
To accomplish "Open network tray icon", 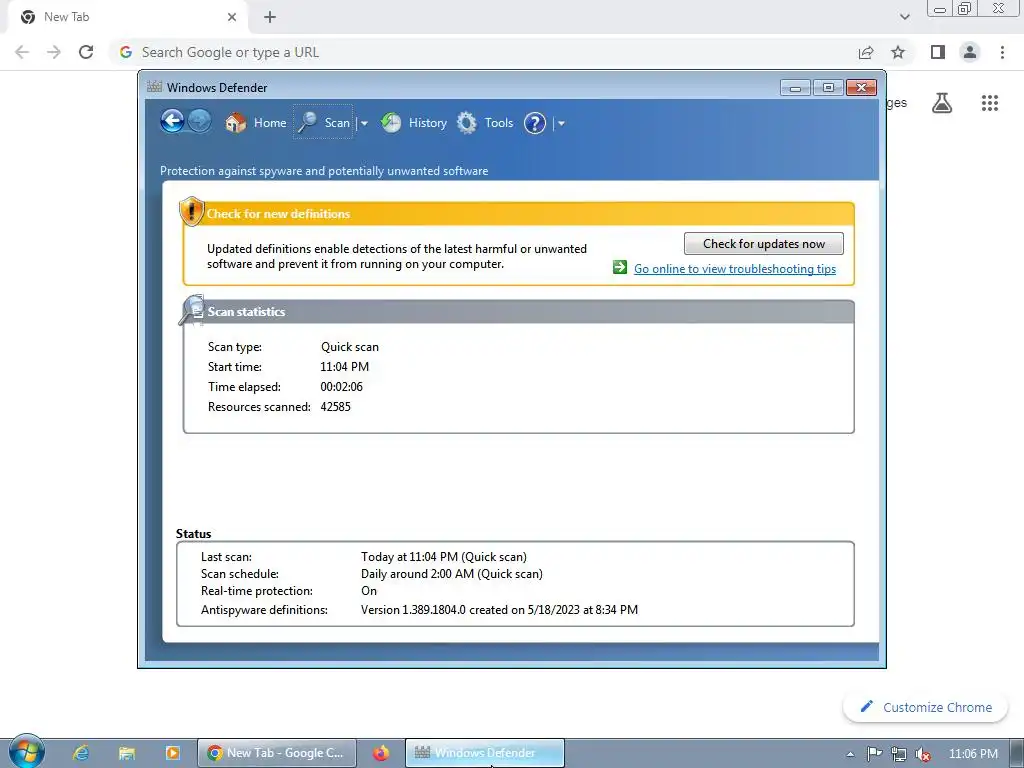I will (899, 754).
